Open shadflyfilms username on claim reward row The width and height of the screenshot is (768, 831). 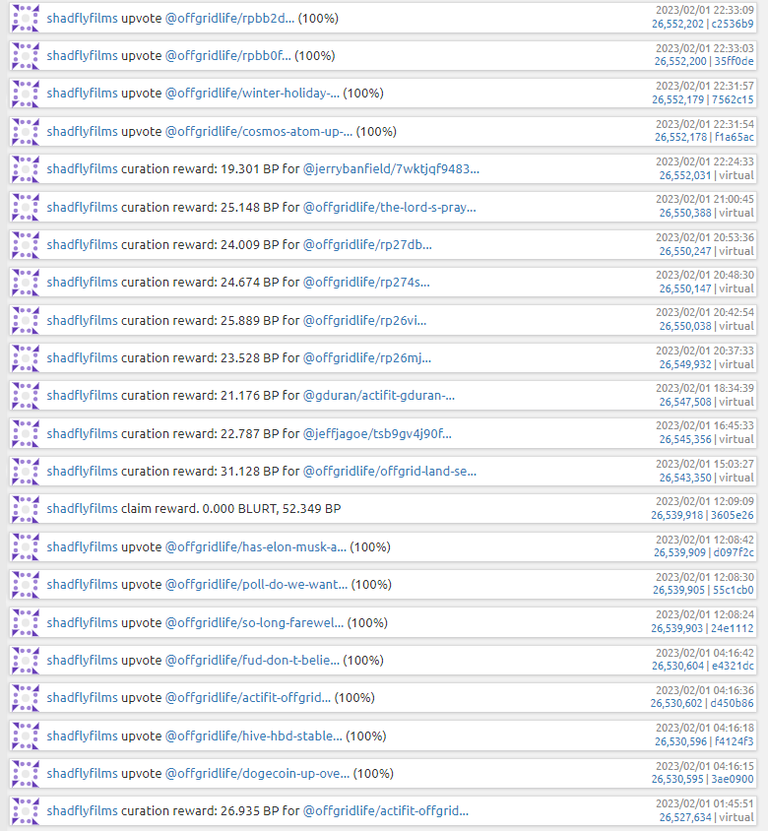coord(82,509)
